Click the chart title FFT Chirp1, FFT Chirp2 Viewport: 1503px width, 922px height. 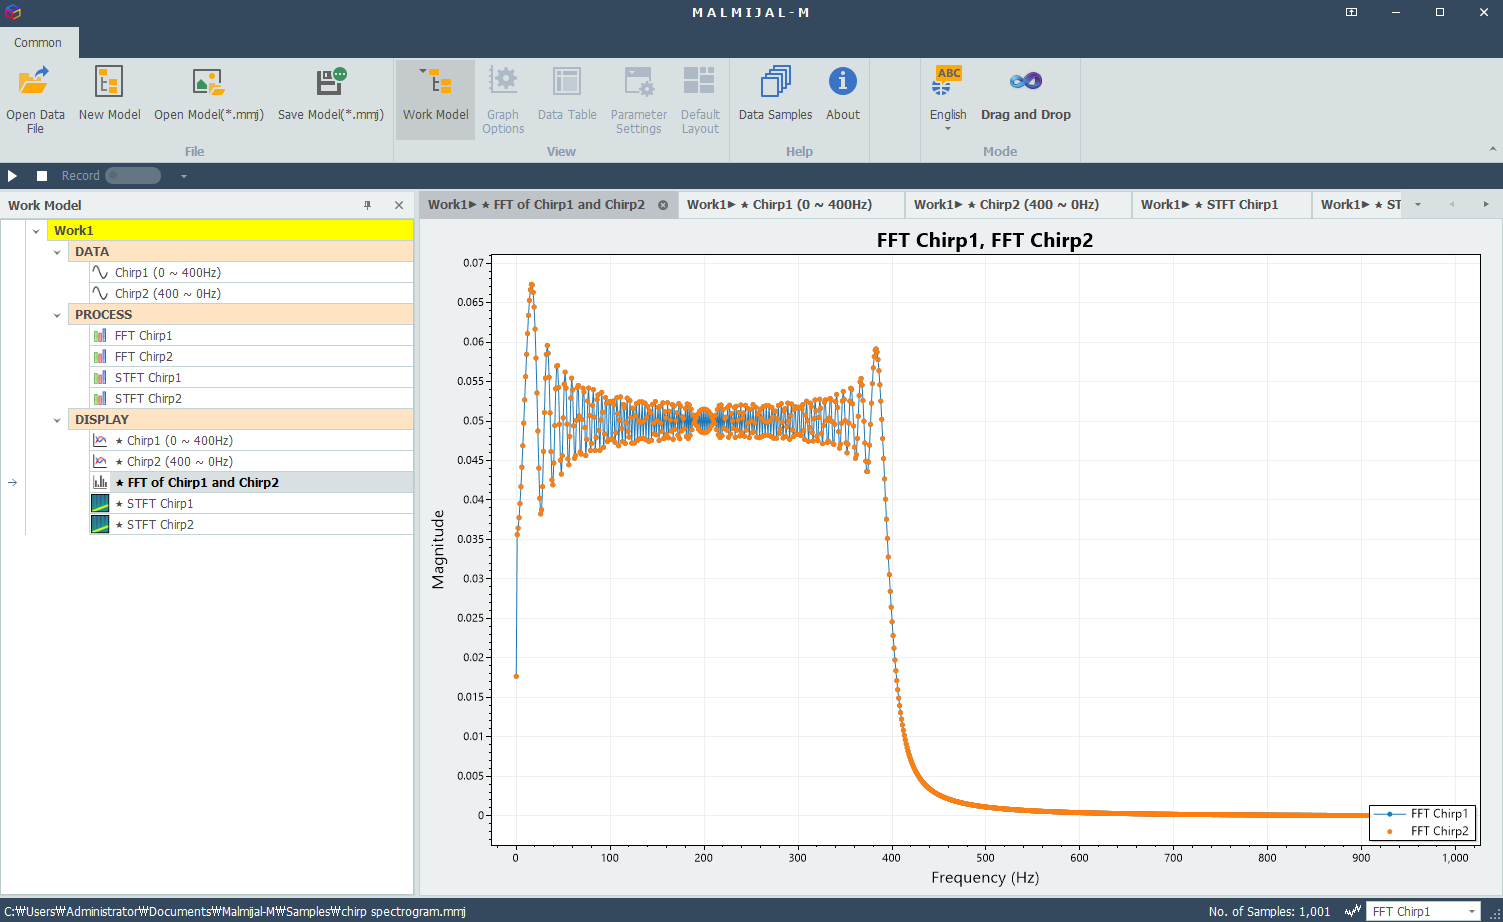985,240
